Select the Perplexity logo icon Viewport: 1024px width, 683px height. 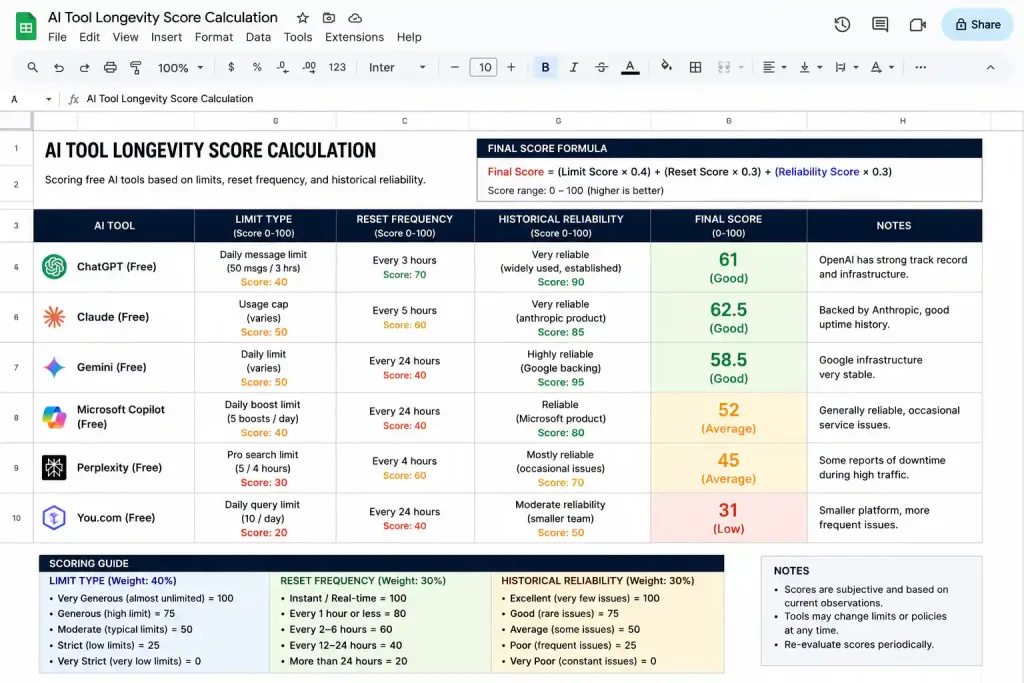tap(54, 468)
